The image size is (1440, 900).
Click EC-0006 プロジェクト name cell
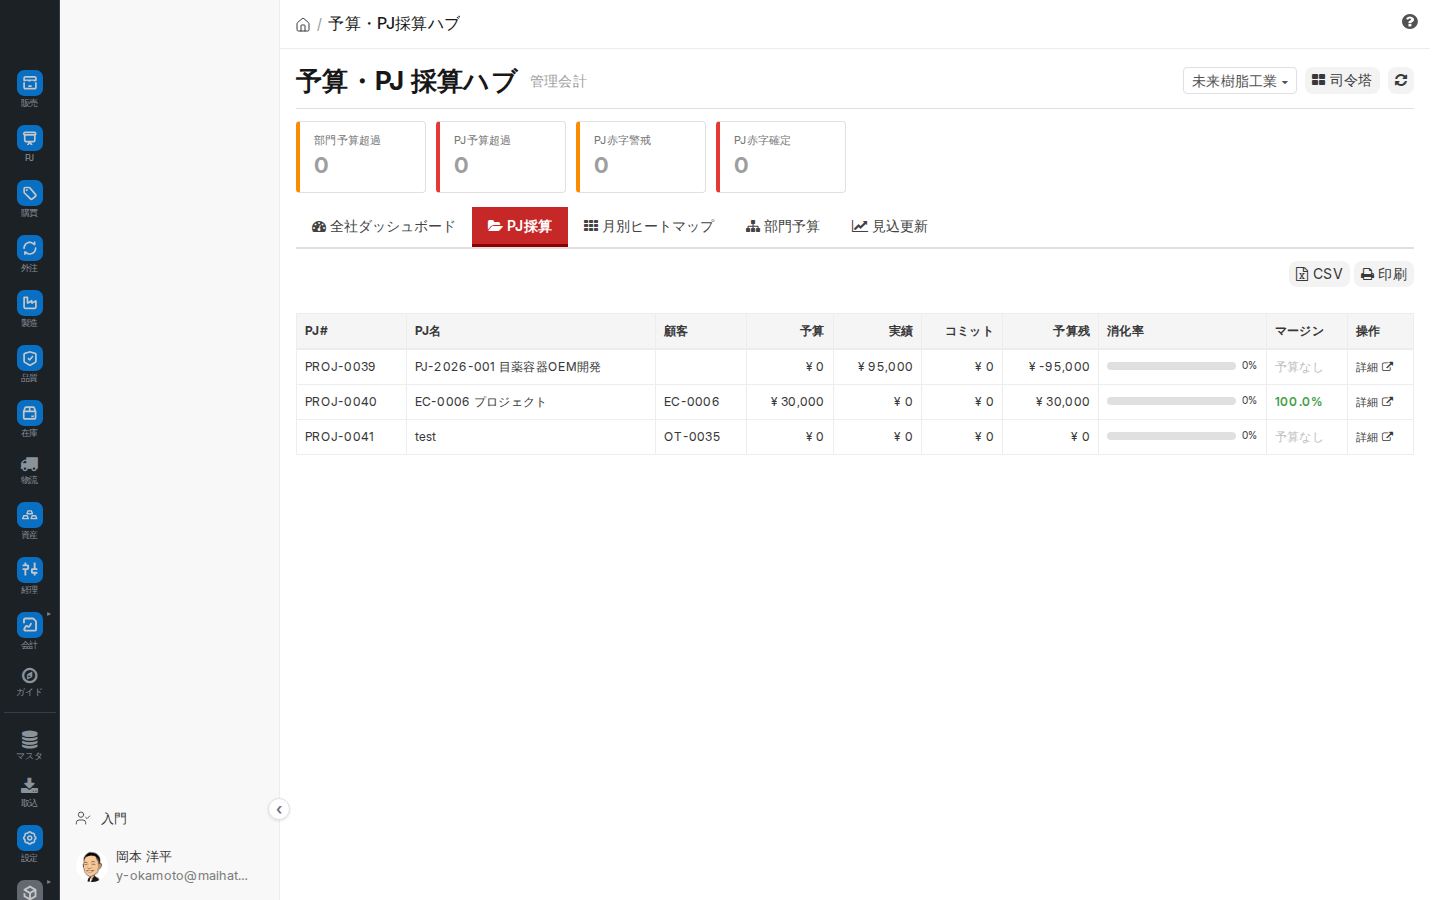[x=531, y=402]
